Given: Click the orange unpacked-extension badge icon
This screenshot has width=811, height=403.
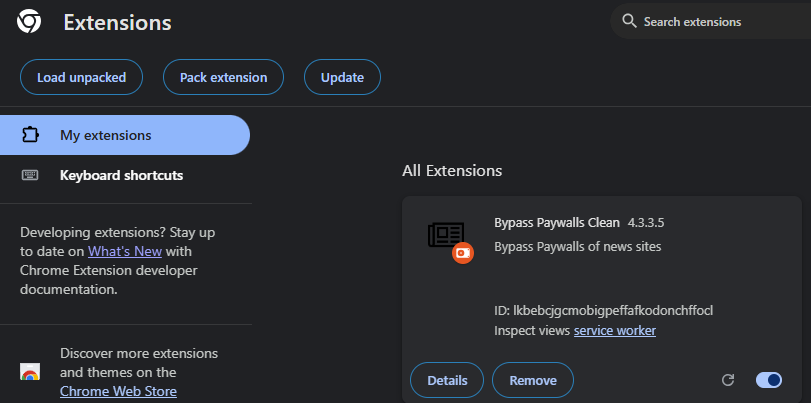Looking at the screenshot, I should point(462,253).
